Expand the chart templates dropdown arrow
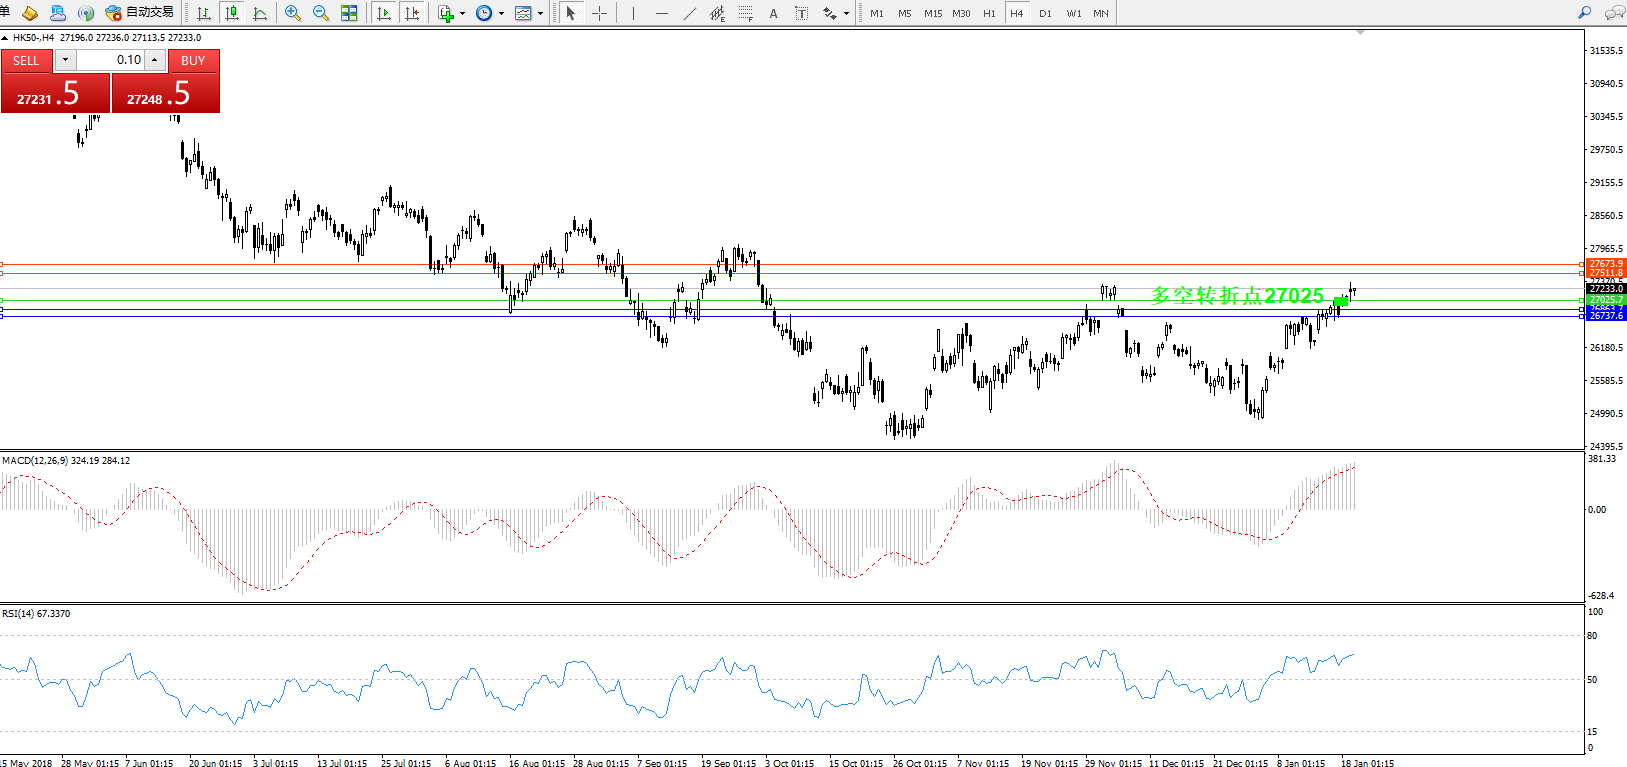Image resolution: width=1627 pixels, height=767 pixels. pyautogui.click(x=541, y=14)
